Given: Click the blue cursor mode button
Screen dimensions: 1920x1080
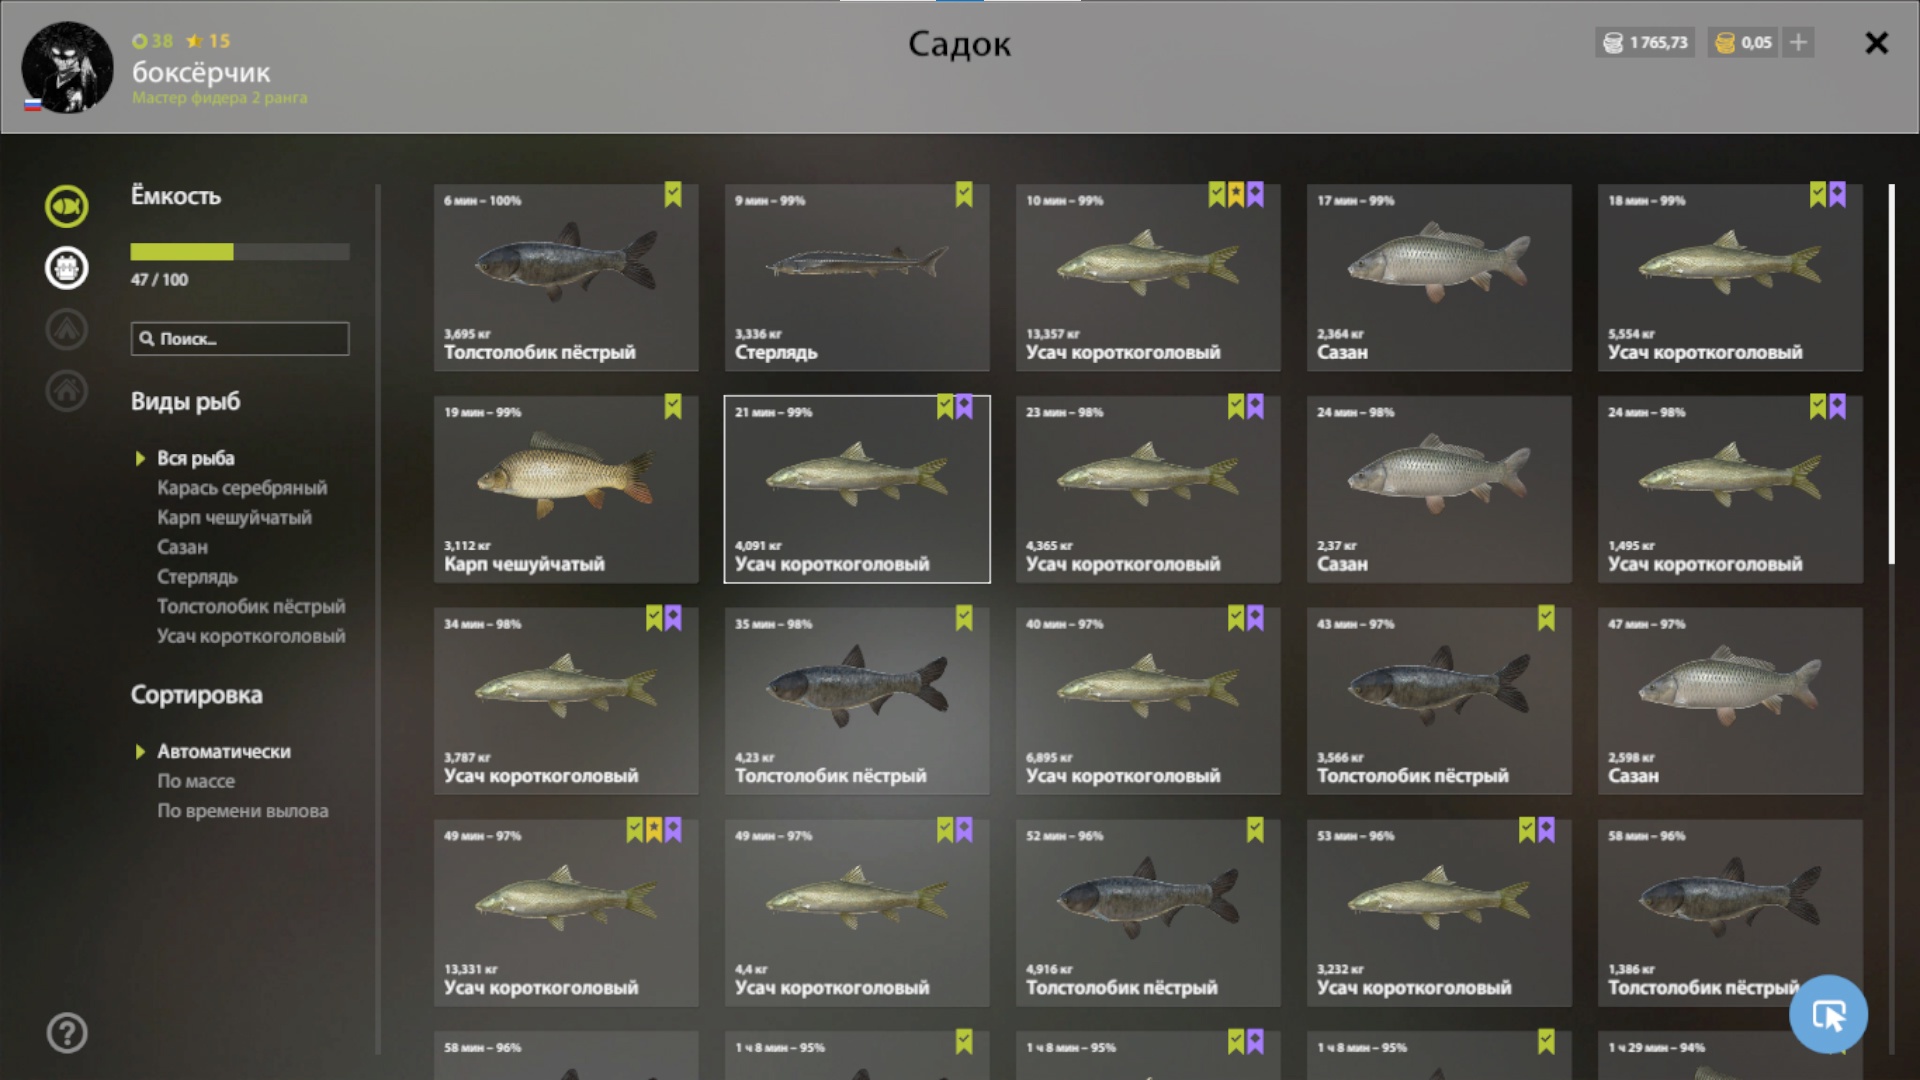Looking at the screenshot, I should coord(1828,1014).
